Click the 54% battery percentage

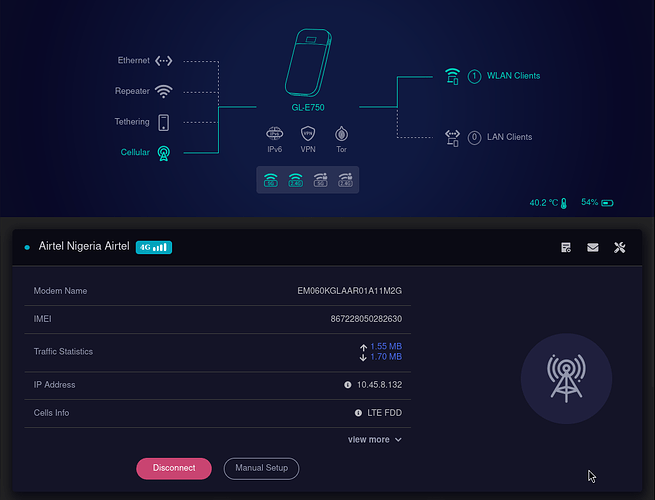pos(589,203)
